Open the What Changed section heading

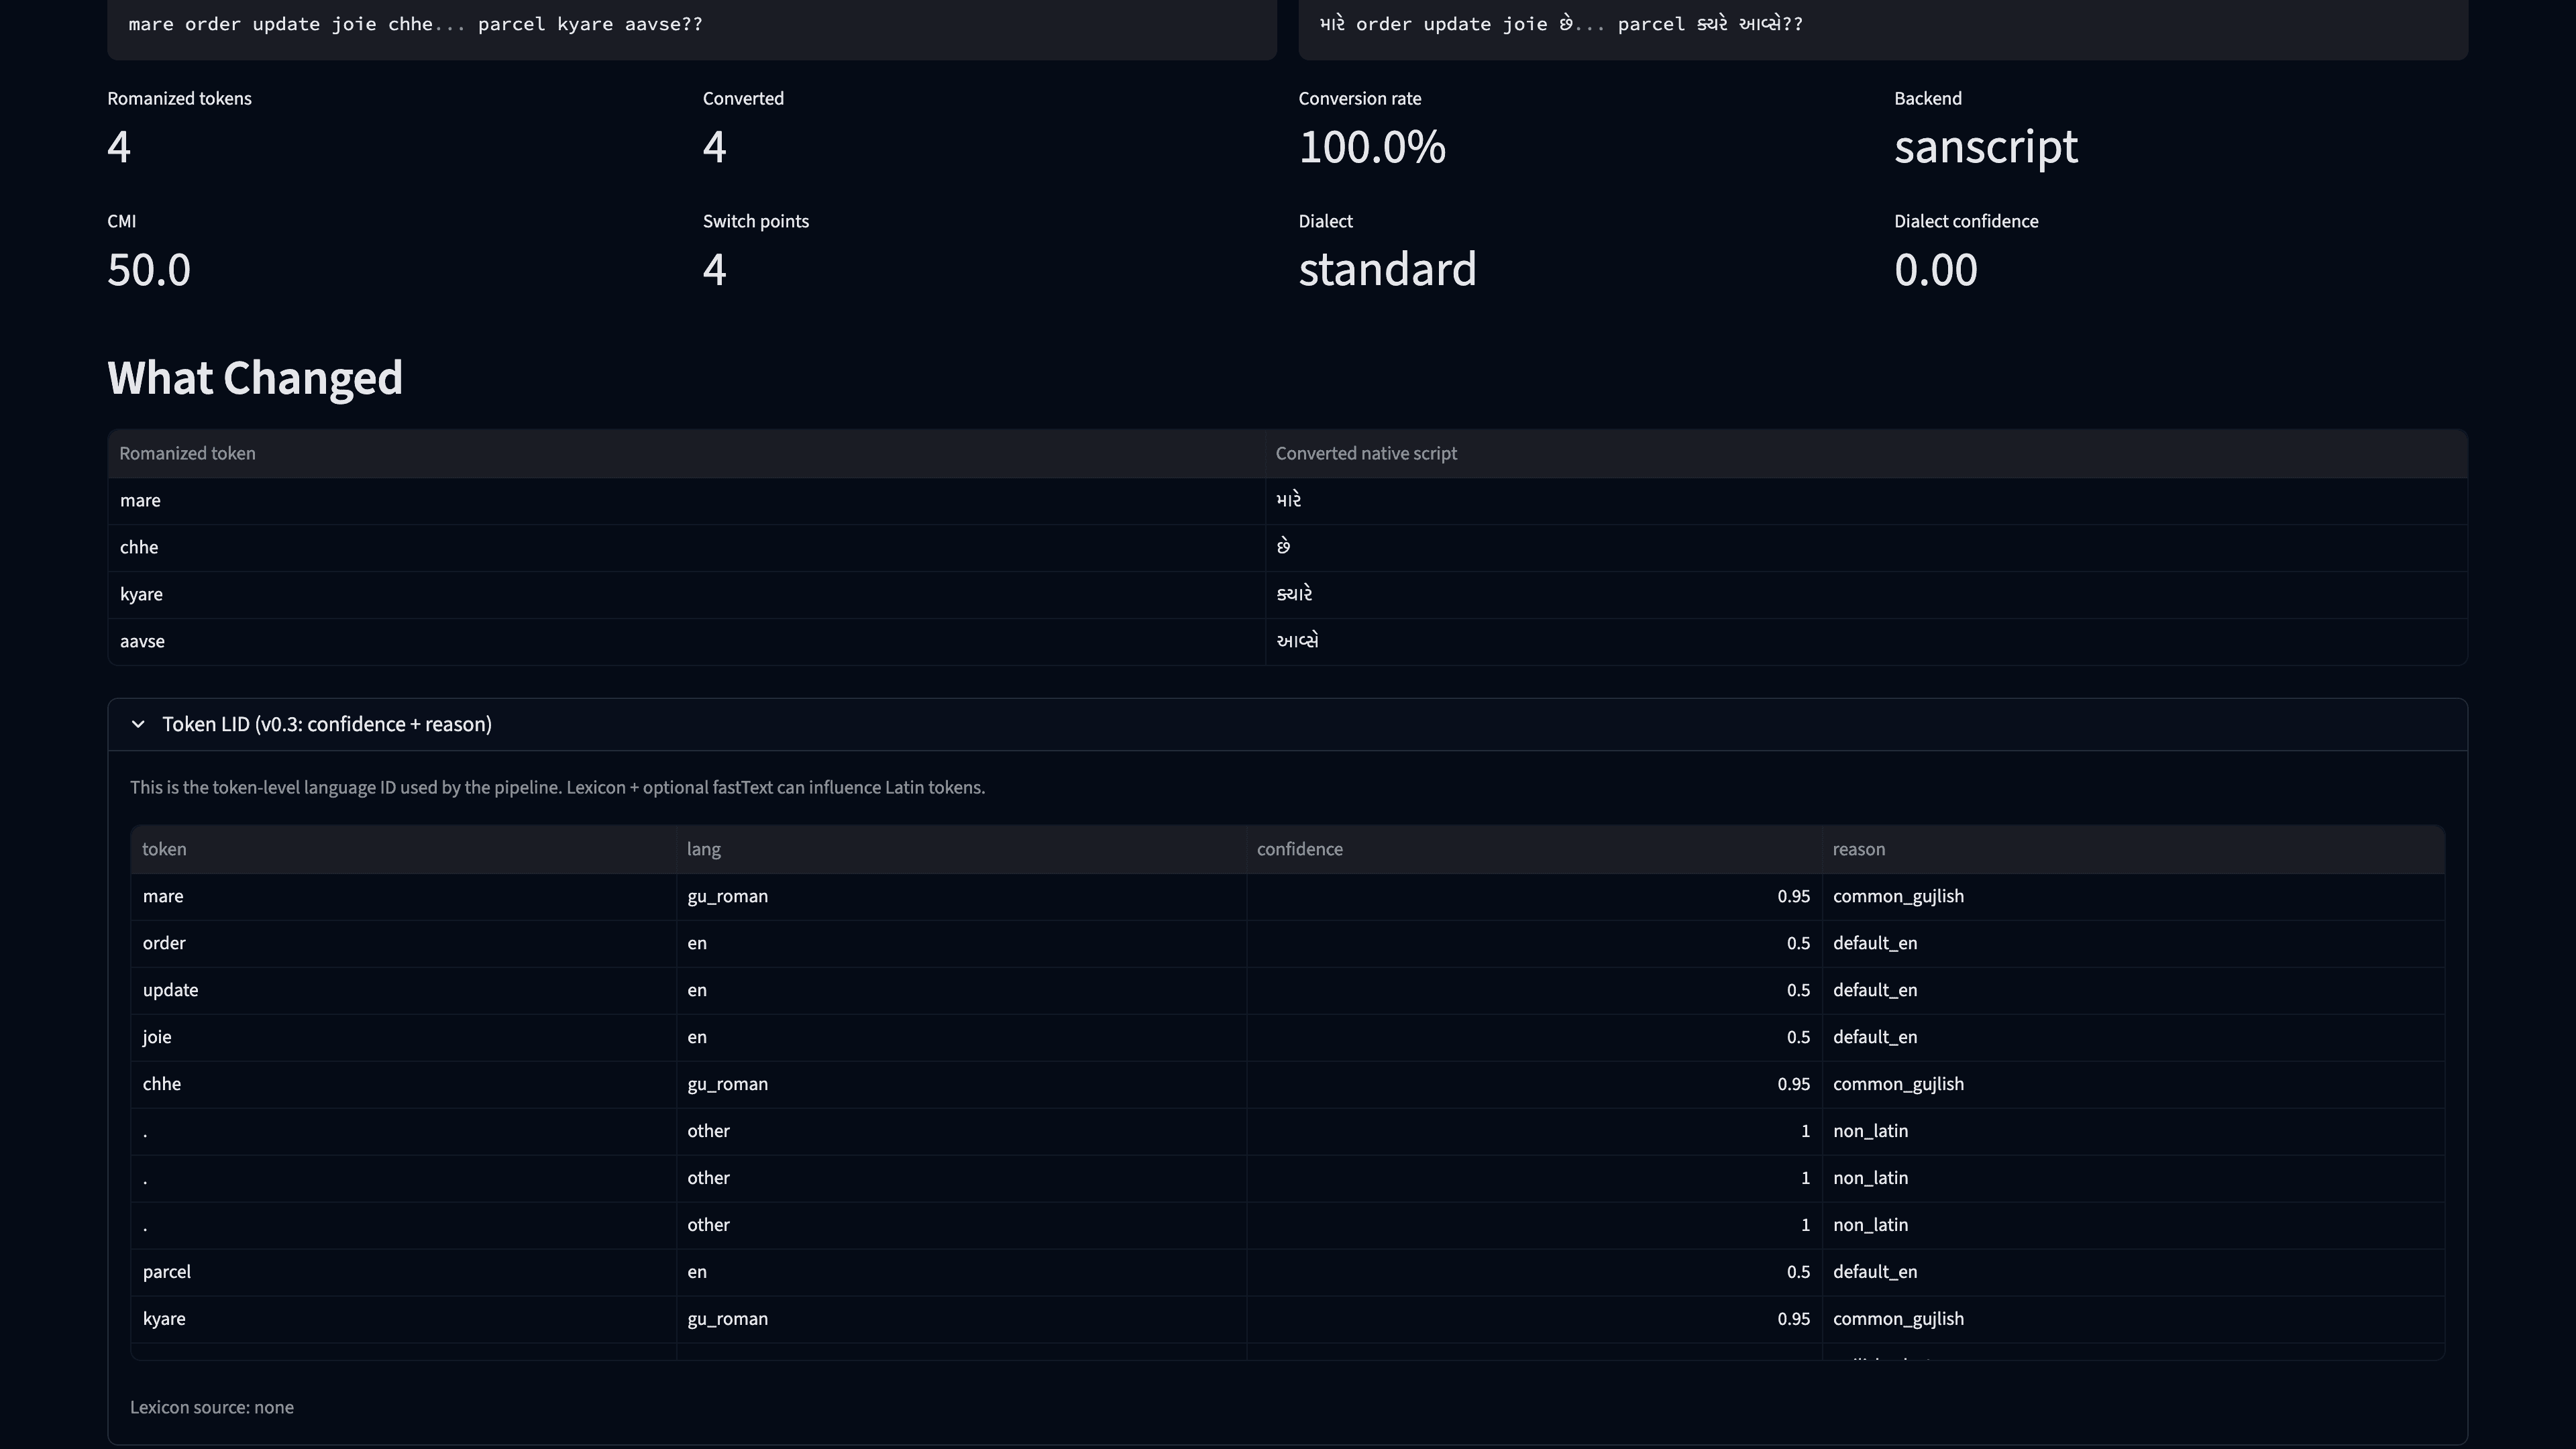pos(254,378)
